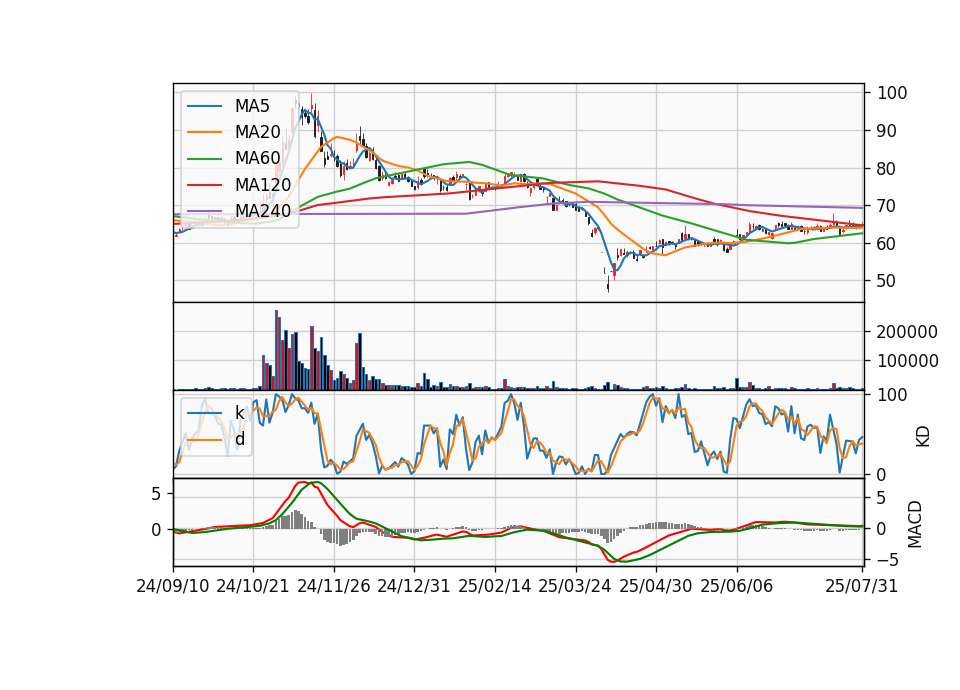
Task: Click the 24/10/21 date tick label
Action: tap(253, 586)
